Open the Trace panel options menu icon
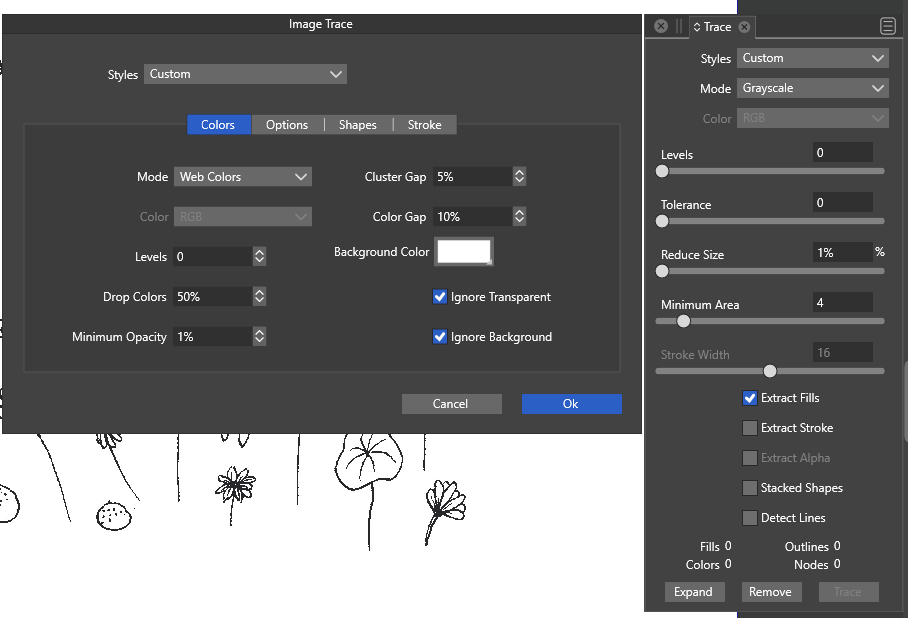The height and width of the screenshot is (618, 908). (x=887, y=27)
